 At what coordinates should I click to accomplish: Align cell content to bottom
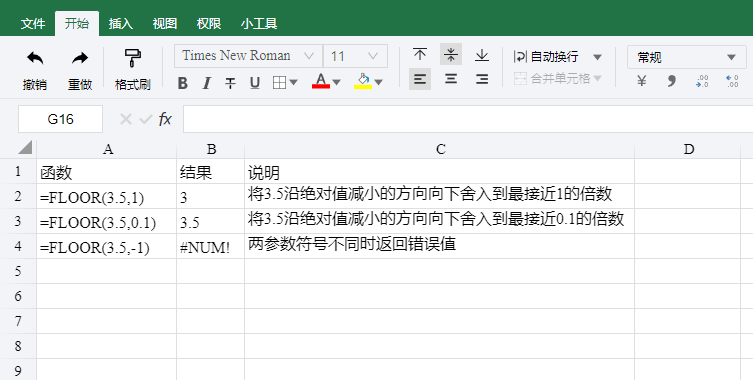coord(482,55)
